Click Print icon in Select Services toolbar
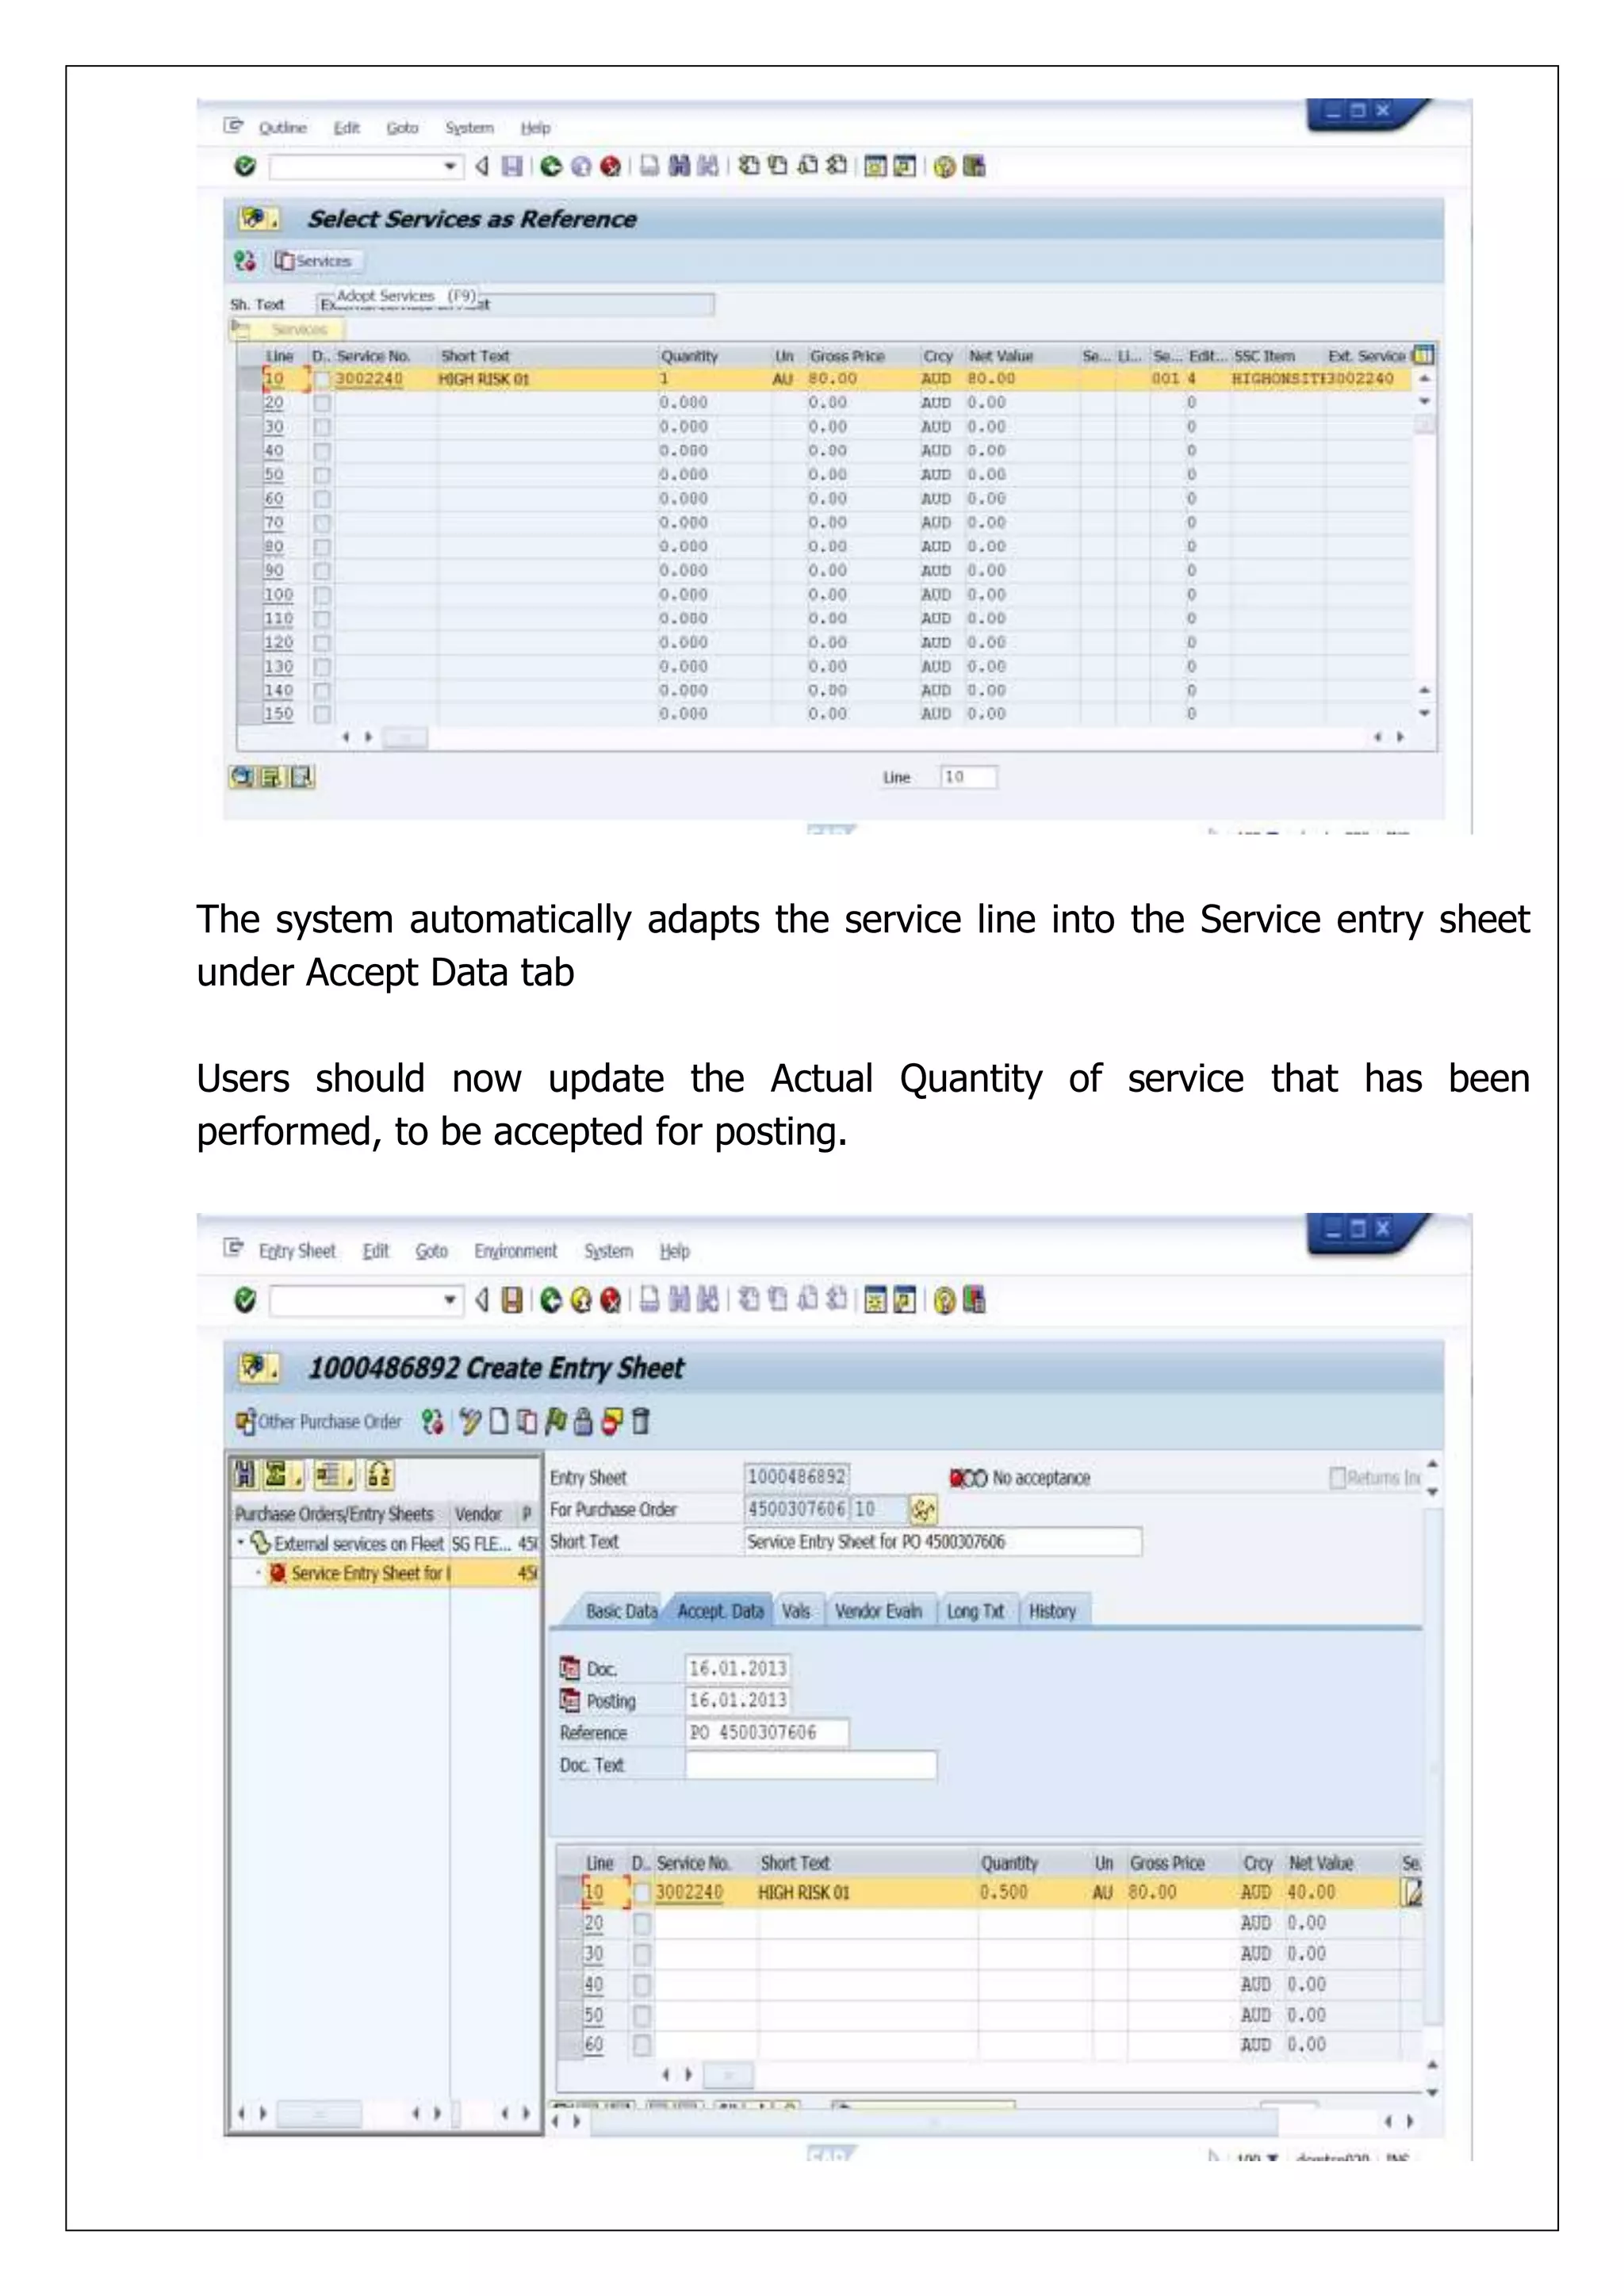Screen dimensions: 1624x2296 click(650, 166)
